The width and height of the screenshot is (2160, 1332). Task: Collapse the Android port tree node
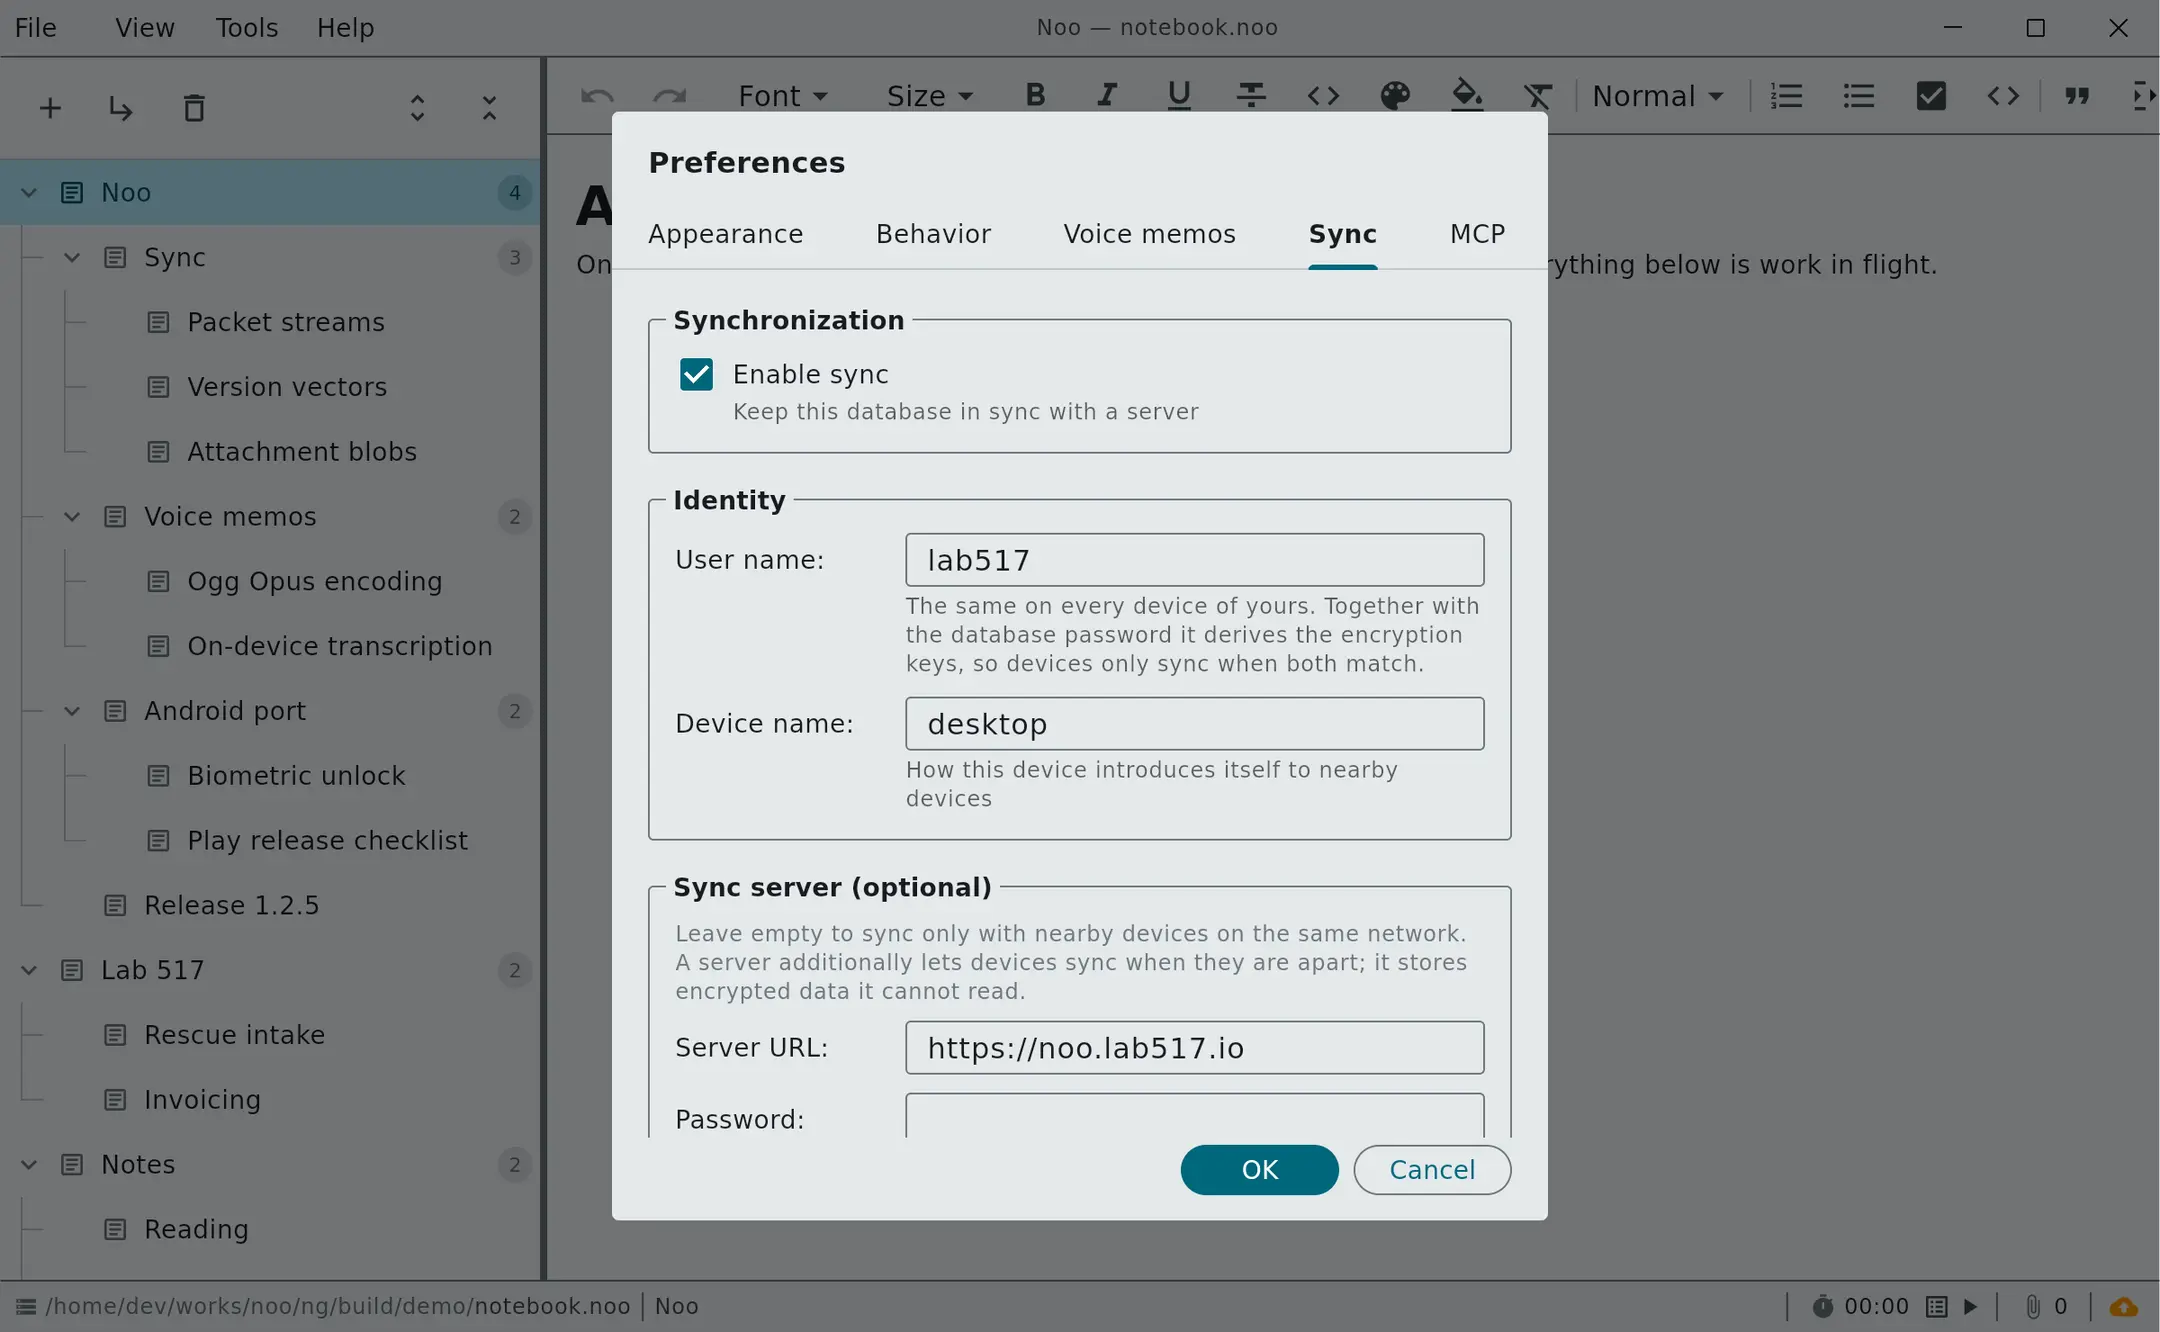(72, 711)
